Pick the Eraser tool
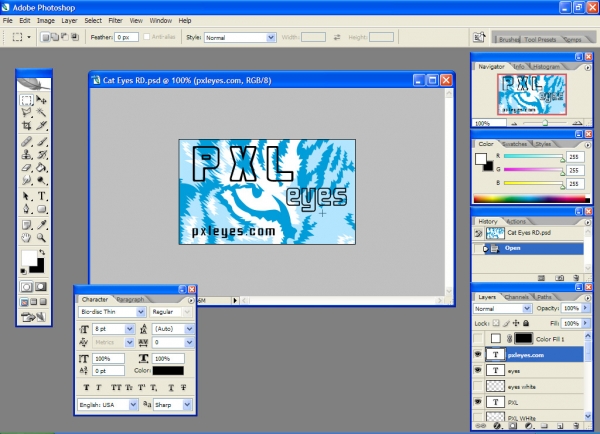Viewport: 600px width, 434px height. click(26, 168)
